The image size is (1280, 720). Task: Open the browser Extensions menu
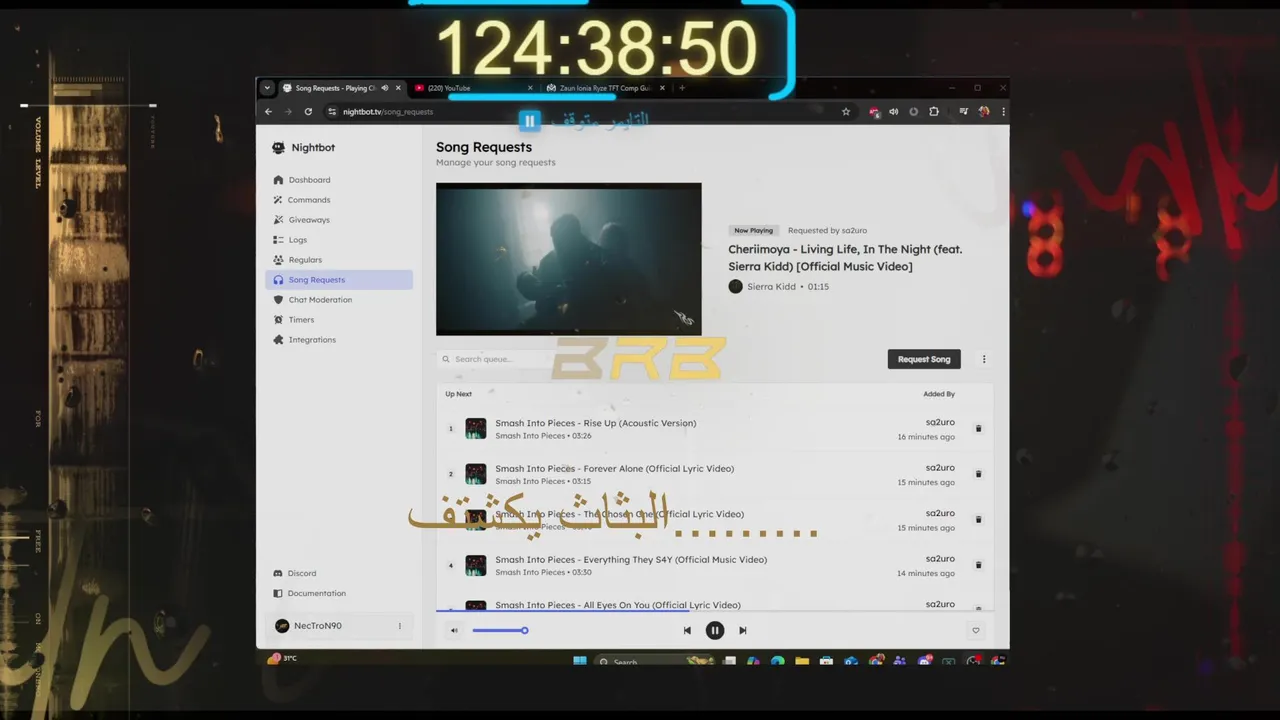click(933, 112)
